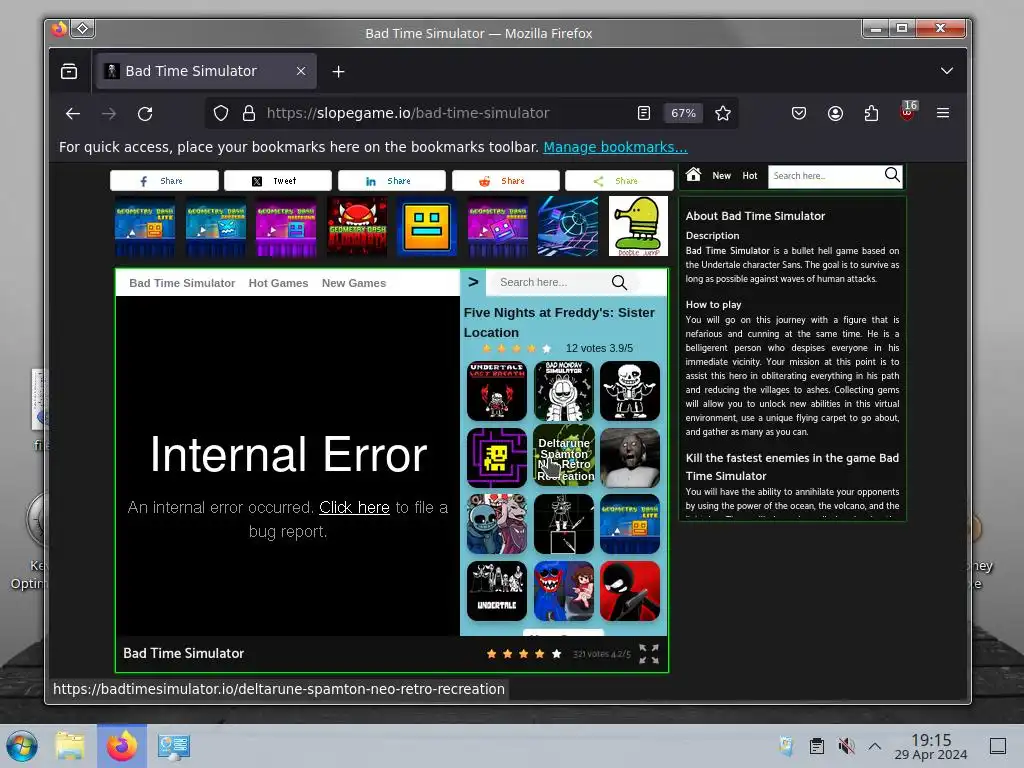This screenshot has width=1024, height=768.
Task: Open the Undertale characters group icon
Action: click(496, 591)
